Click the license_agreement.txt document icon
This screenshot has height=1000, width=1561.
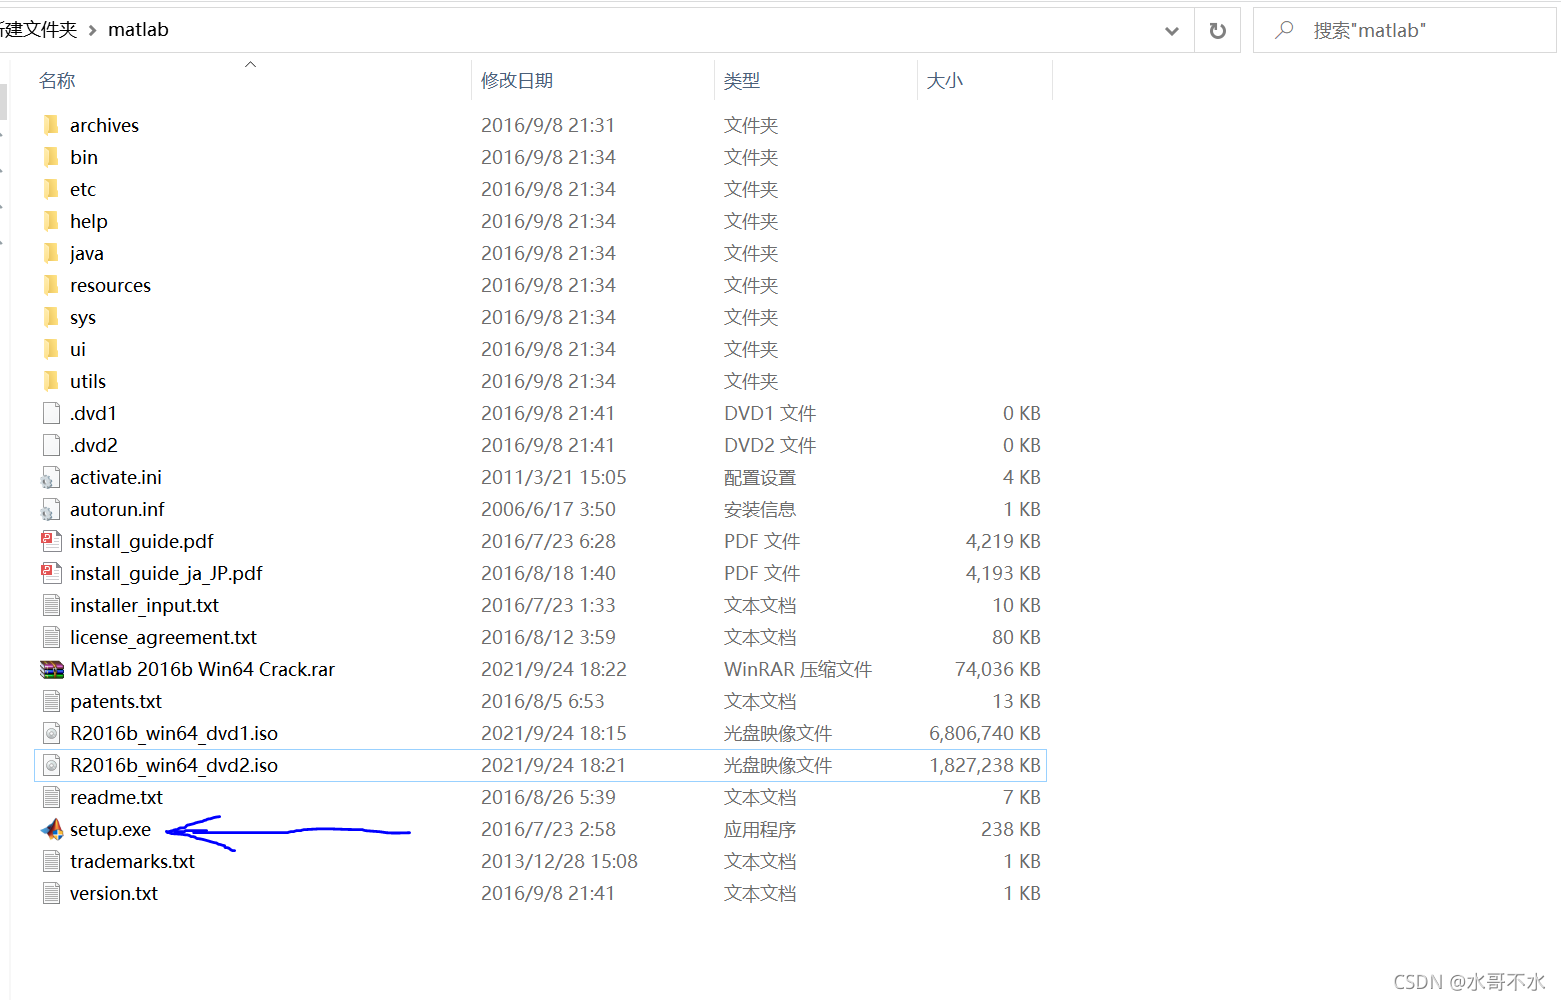(51, 637)
